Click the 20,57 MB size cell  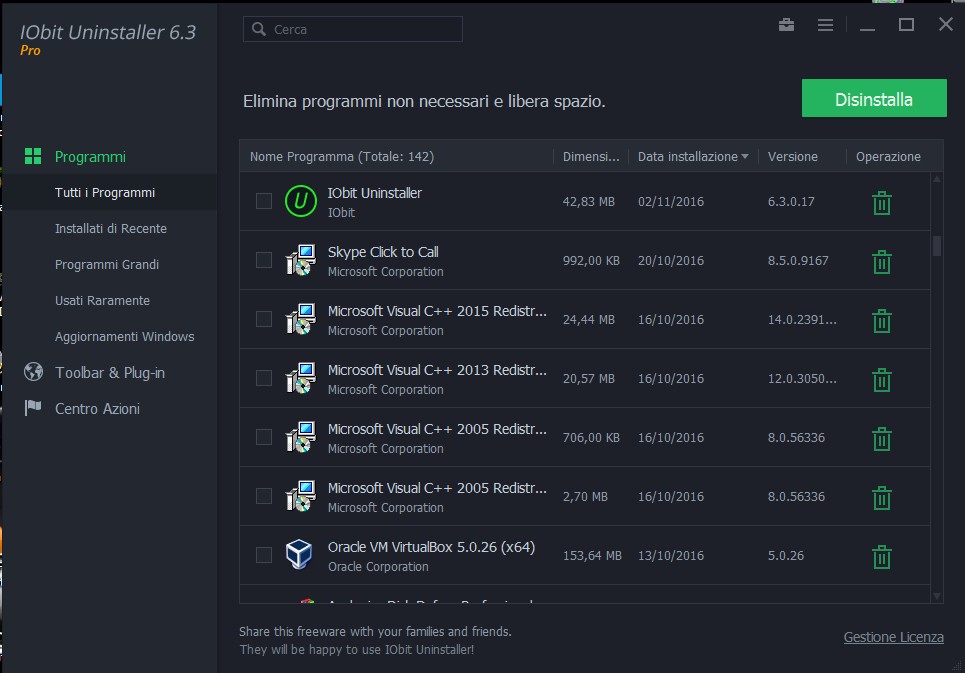coord(588,378)
